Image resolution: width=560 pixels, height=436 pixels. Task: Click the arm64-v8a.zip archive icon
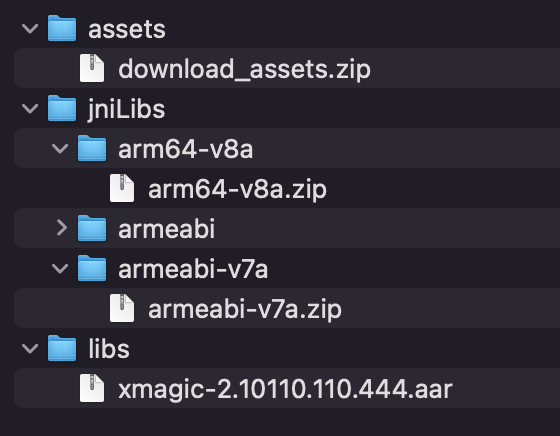pos(122,188)
